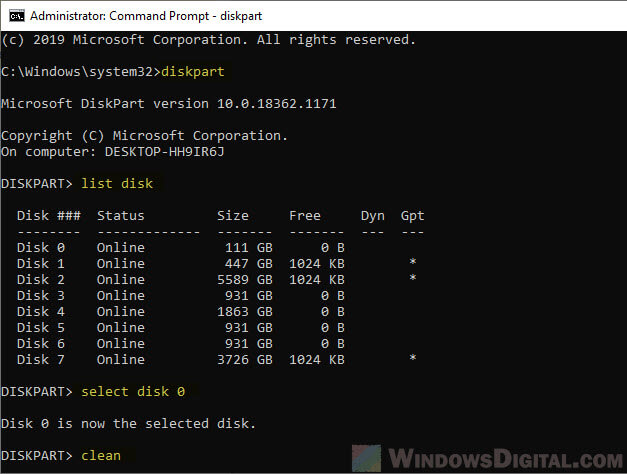627x474 pixels.
Task: Click the 'Gpt' column header
Action: pyautogui.click(x=413, y=216)
